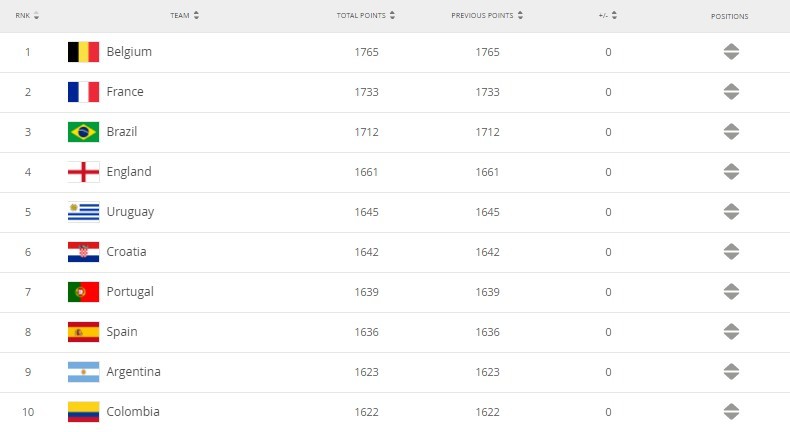
Task: Sort table by Team column
Action: tap(184, 16)
